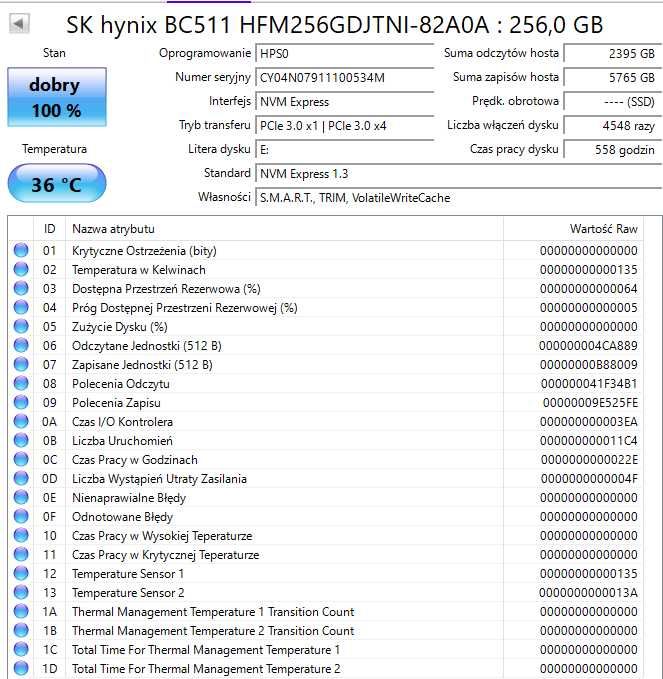Select the 'Polecenia Zapisu' row
Image resolution: width=663 pixels, height=679 pixels.
(326, 403)
